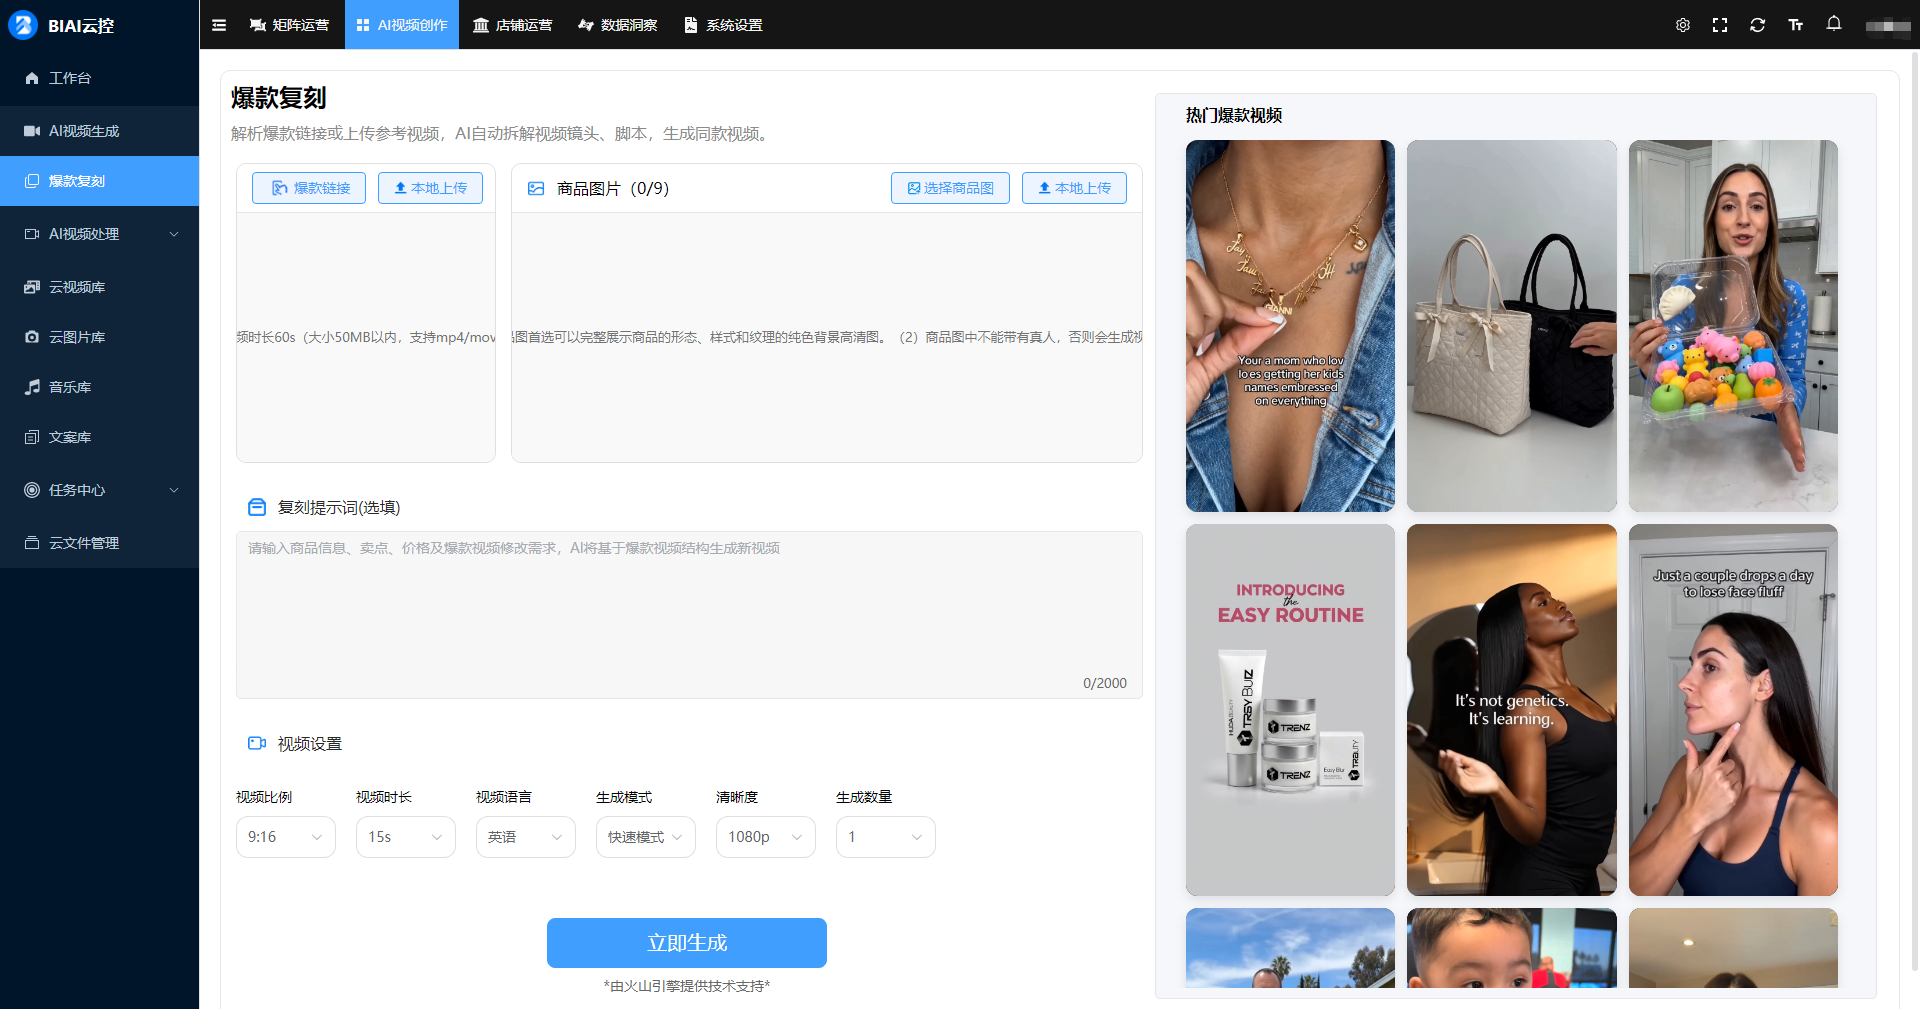Click the 复刻提示词 section icon

pos(257,507)
